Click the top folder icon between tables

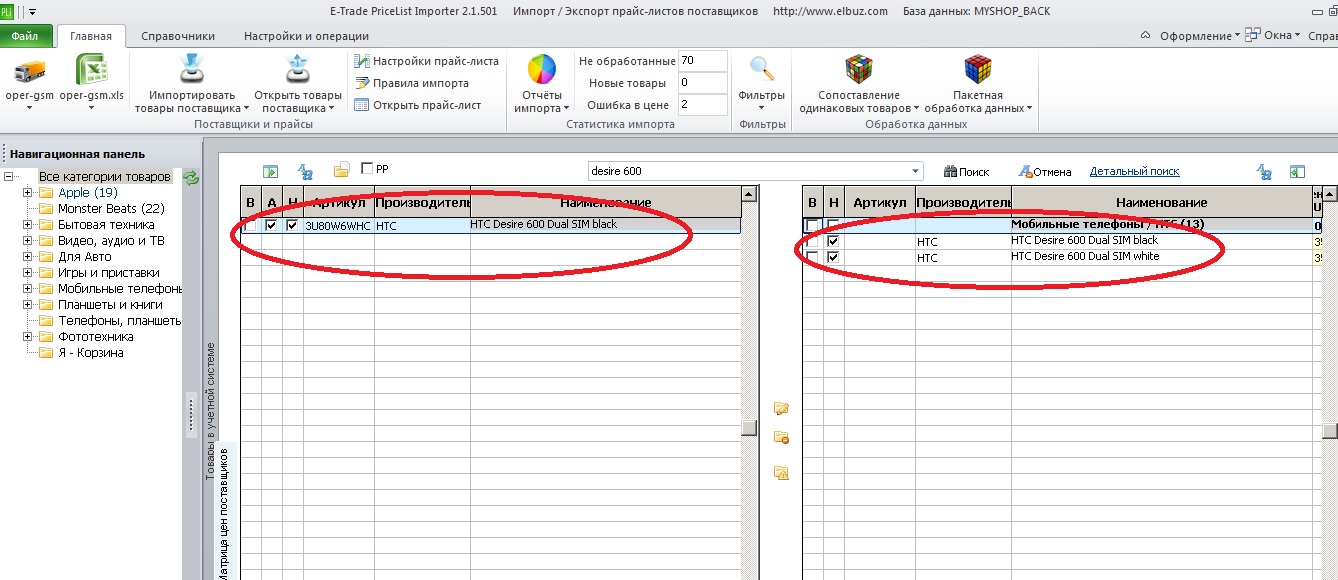[781, 408]
